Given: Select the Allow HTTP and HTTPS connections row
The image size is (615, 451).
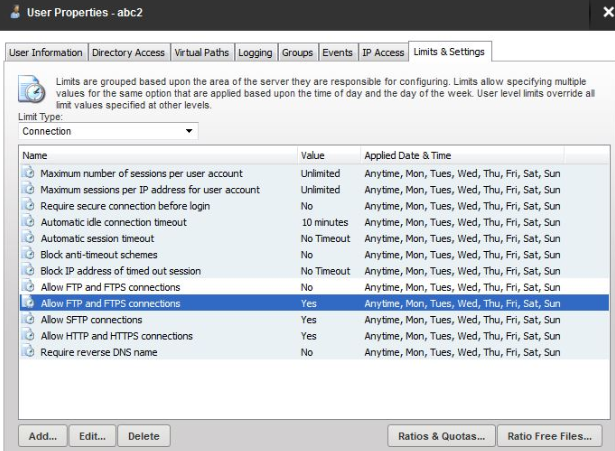Looking at the screenshot, I should click(x=314, y=336).
